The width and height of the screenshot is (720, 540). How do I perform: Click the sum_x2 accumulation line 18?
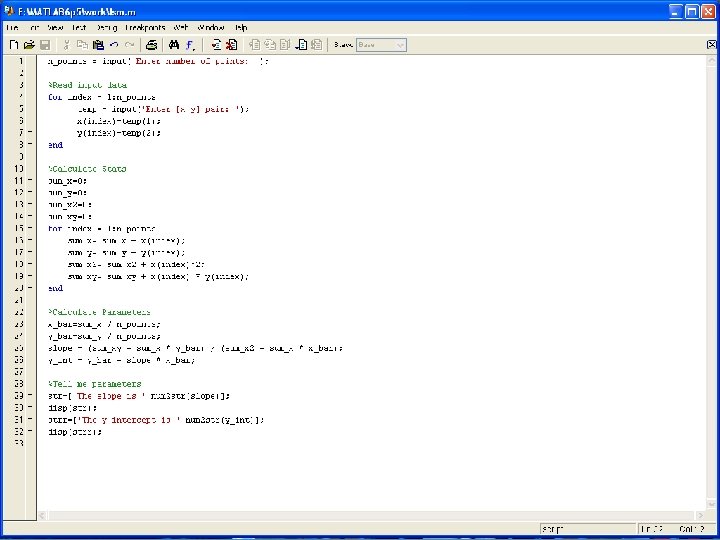[136, 264]
